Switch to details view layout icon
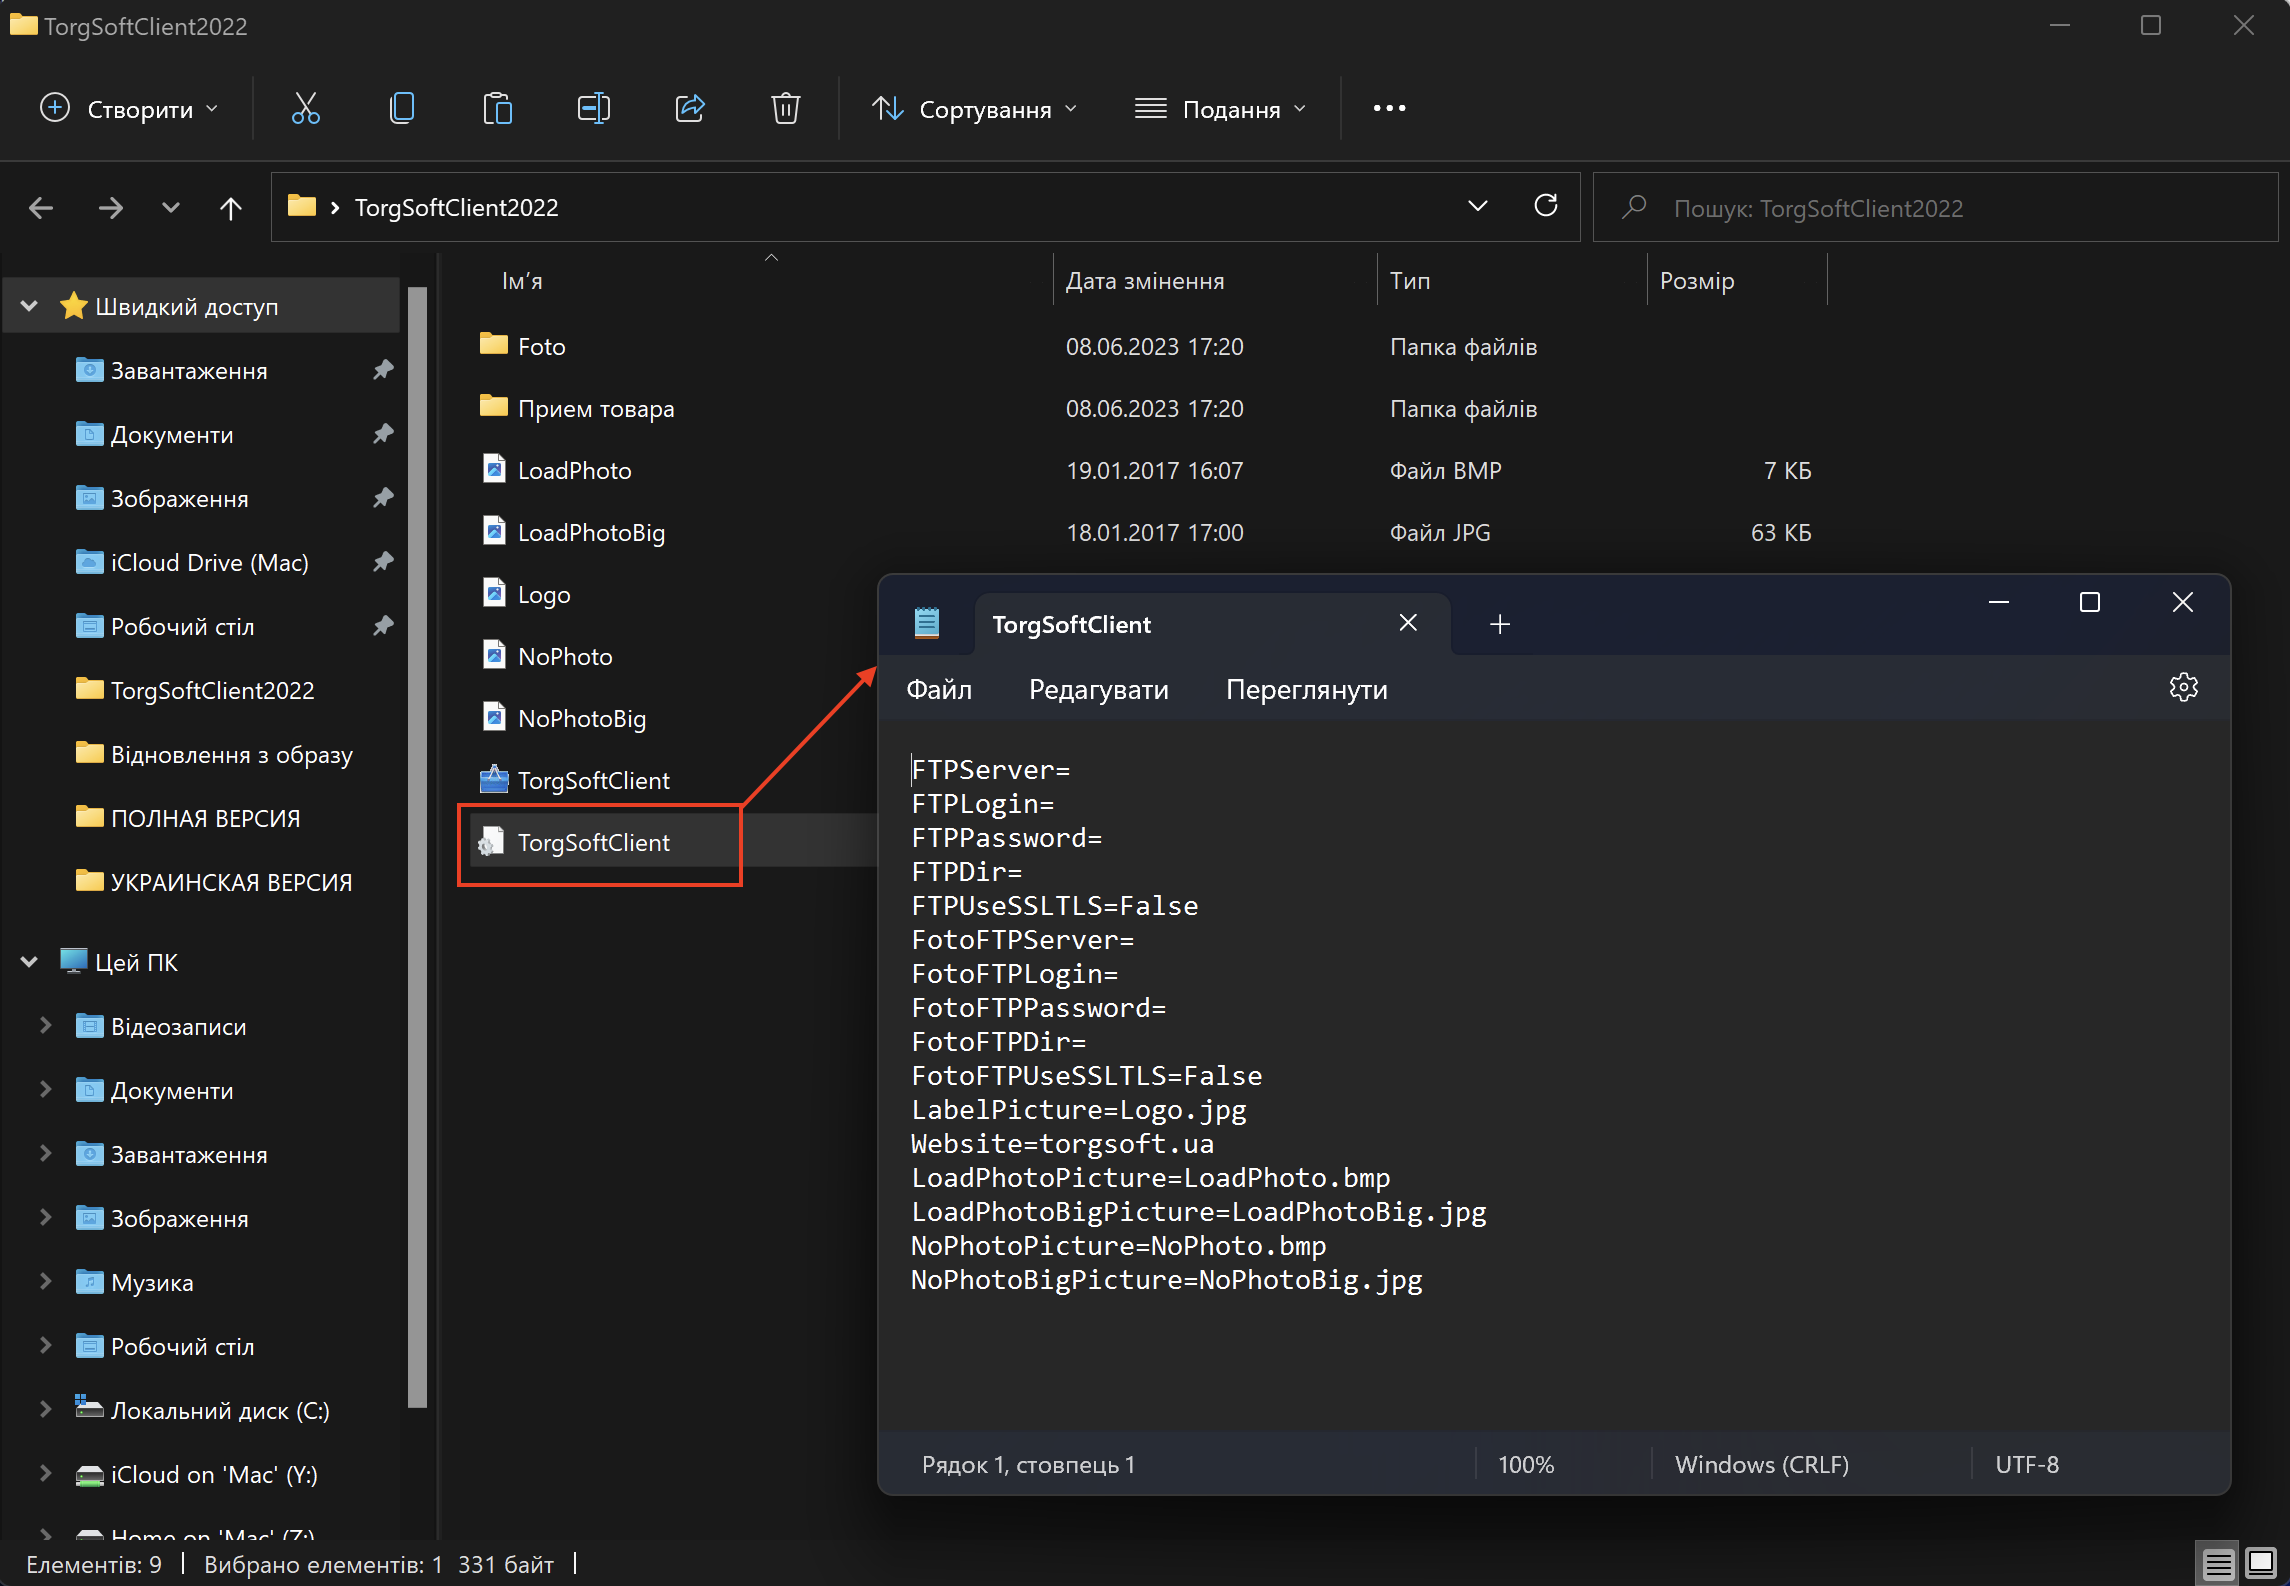Screen dimensions: 2290x1586 tap(2218, 1563)
